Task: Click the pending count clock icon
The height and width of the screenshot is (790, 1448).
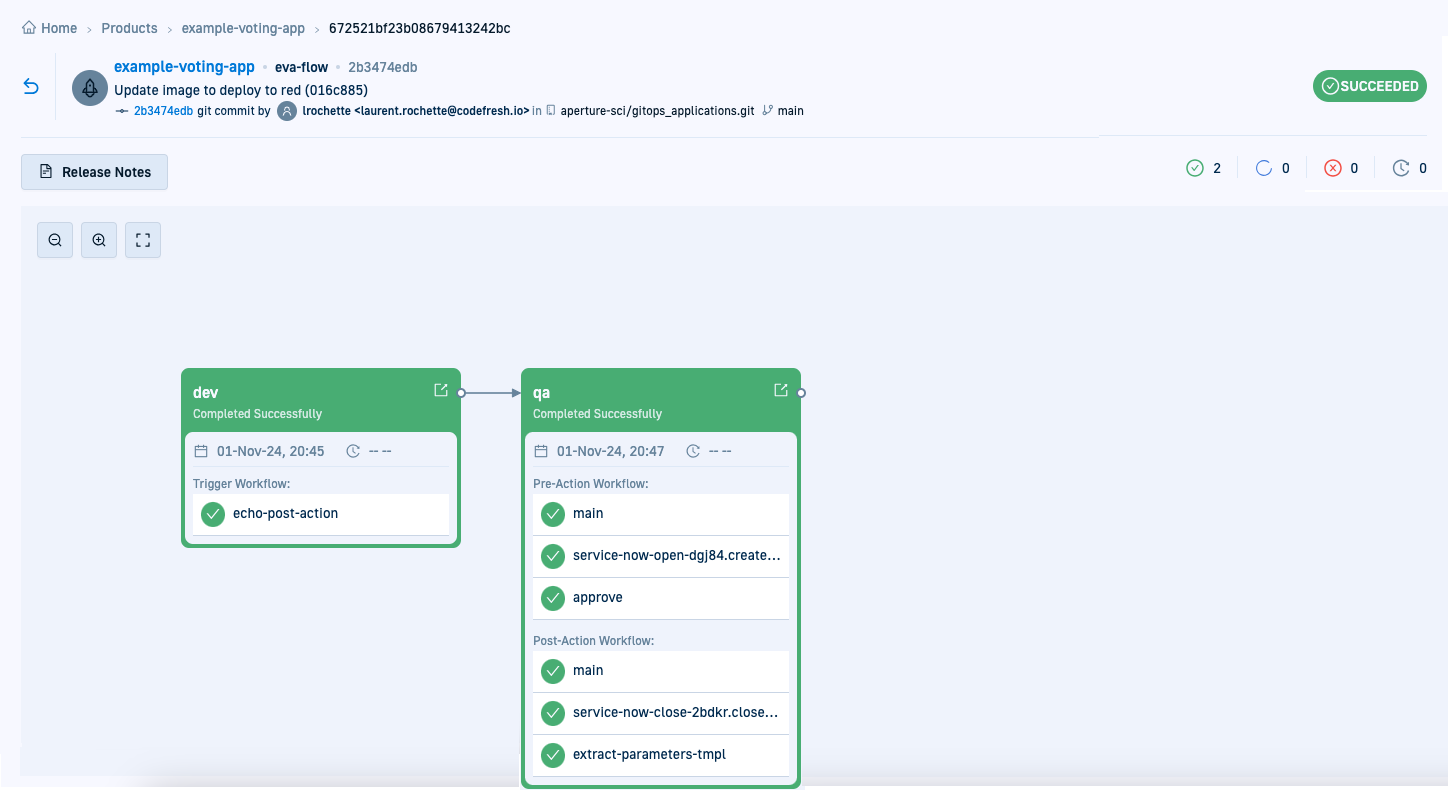Action: (x=1401, y=168)
